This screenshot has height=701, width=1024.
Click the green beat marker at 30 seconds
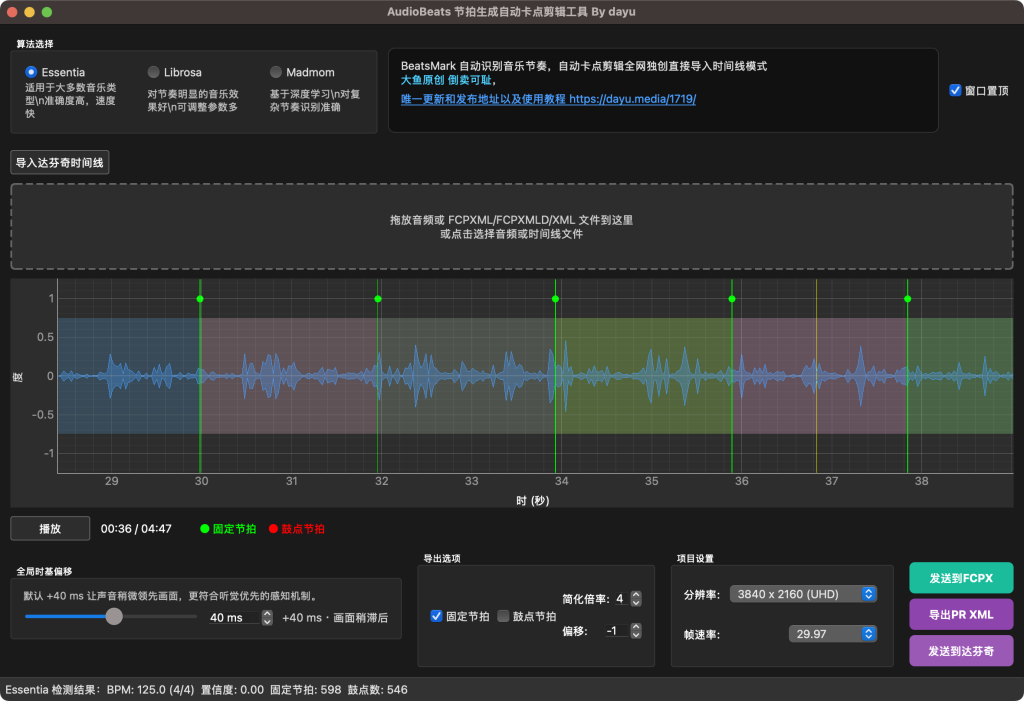(200, 299)
